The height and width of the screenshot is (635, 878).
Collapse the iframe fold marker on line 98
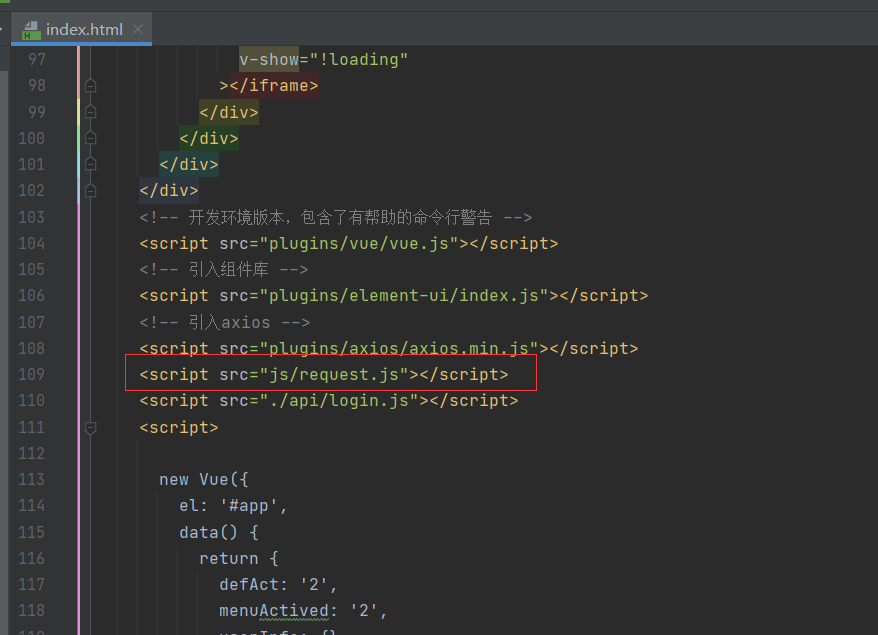[90, 86]
